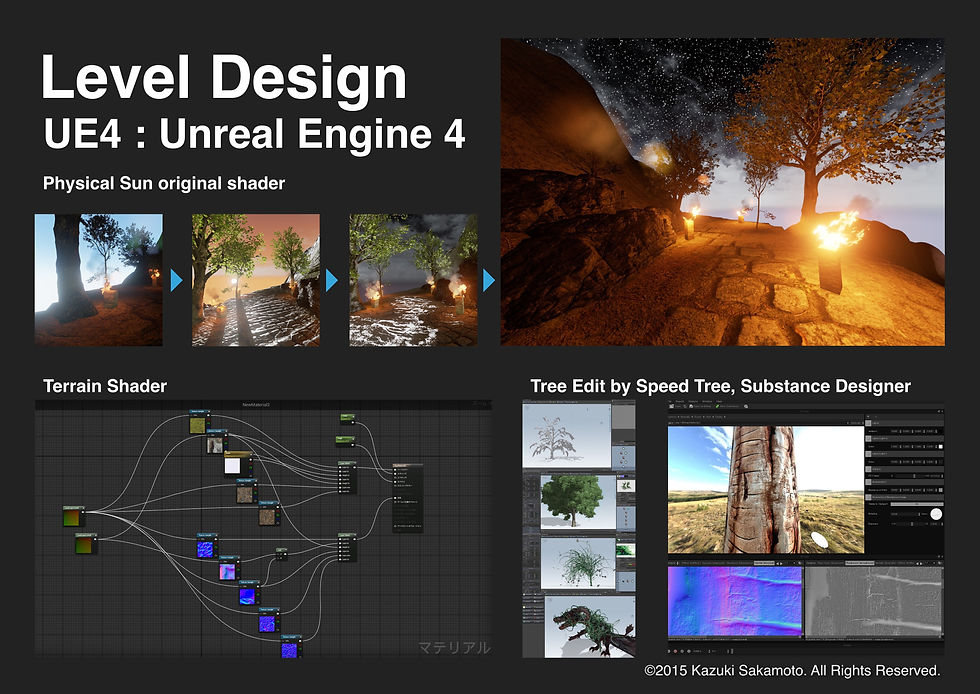This screenshot has width=980, height=694.
Task: Select the tall material result output node
Action: click(x=408, y=498)
